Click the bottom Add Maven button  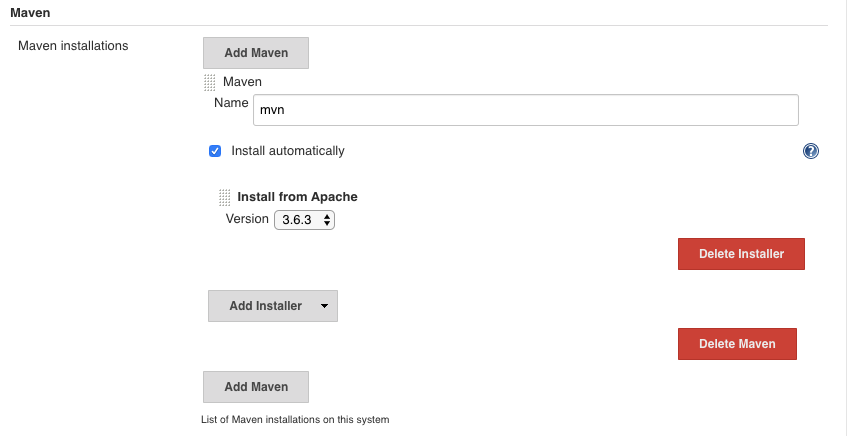coord(256,387)
